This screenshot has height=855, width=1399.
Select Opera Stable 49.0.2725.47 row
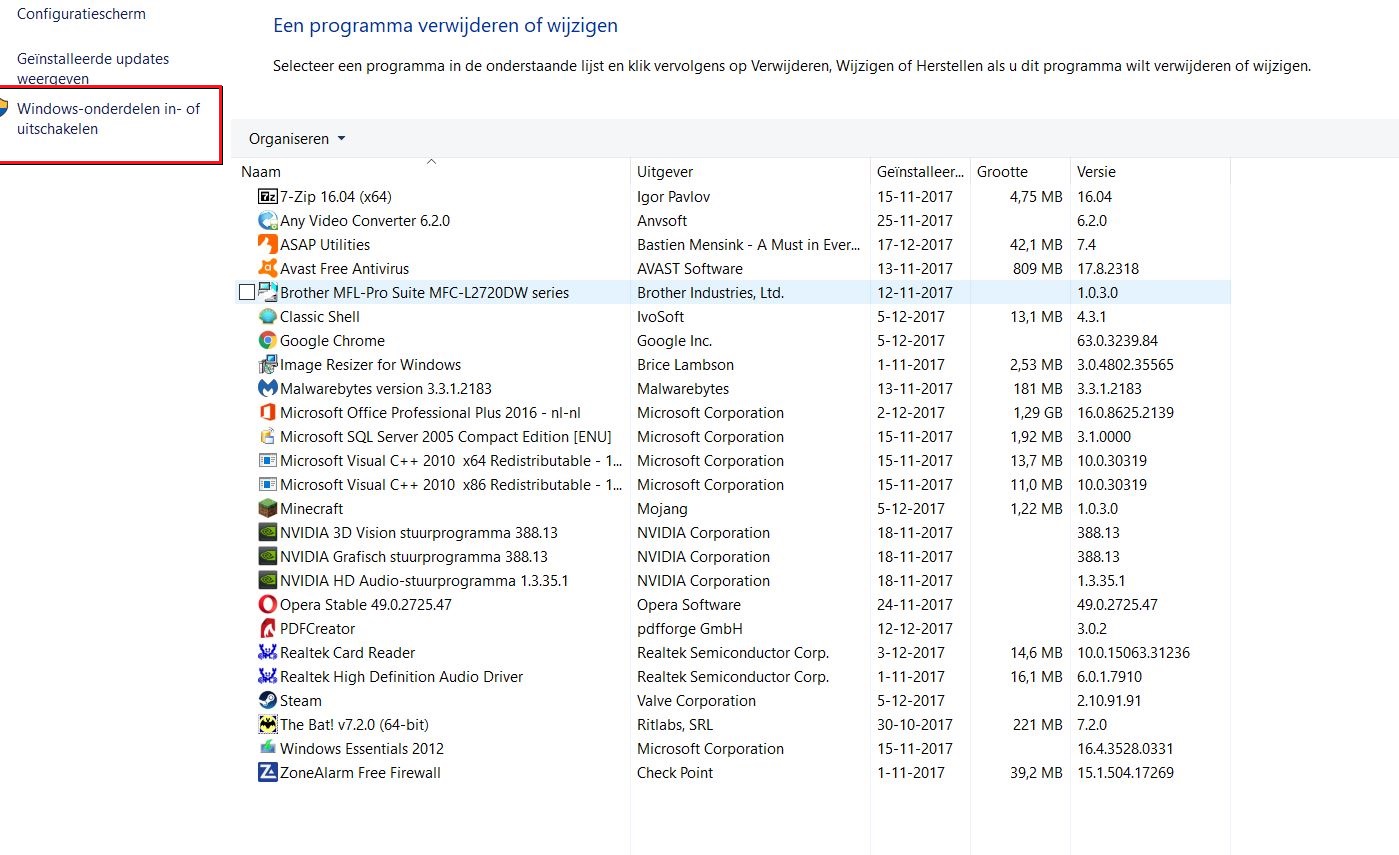click(732, 605)
